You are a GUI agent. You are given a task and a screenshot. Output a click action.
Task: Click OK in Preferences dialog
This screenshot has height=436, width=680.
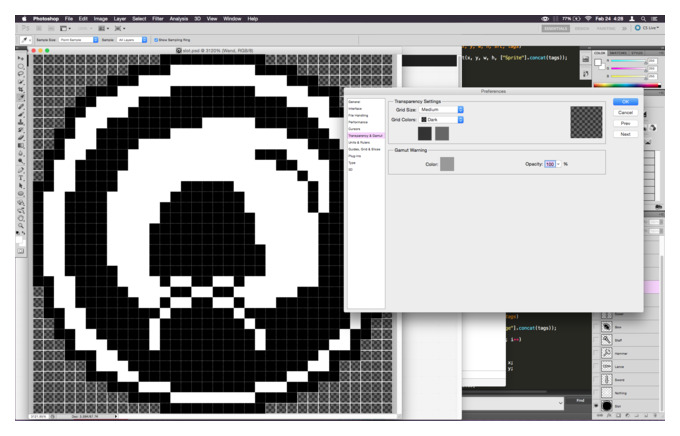pyautogui.click(x=625, y=102)
